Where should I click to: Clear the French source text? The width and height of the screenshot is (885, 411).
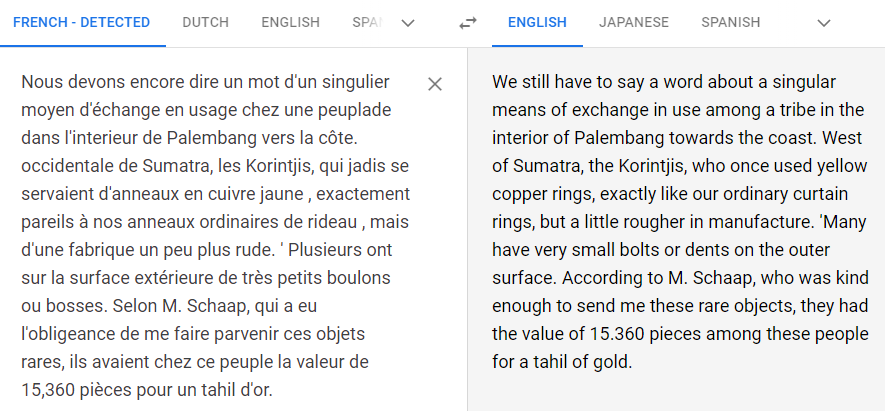point(435,84)
